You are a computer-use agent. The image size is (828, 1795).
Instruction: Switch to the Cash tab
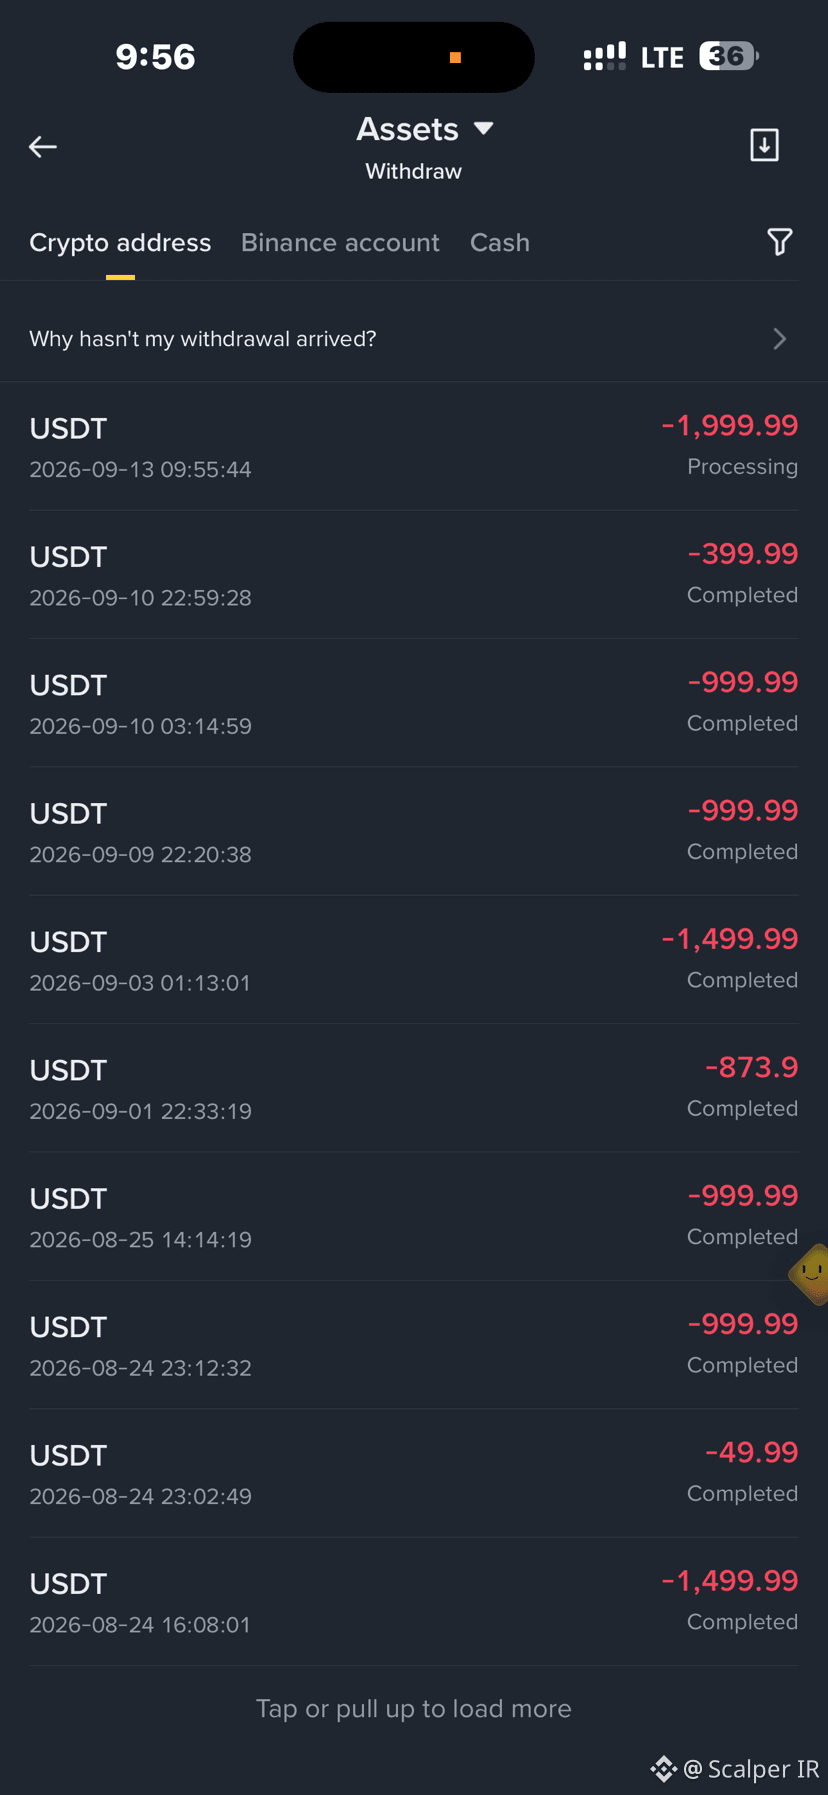tap(500, 243)
